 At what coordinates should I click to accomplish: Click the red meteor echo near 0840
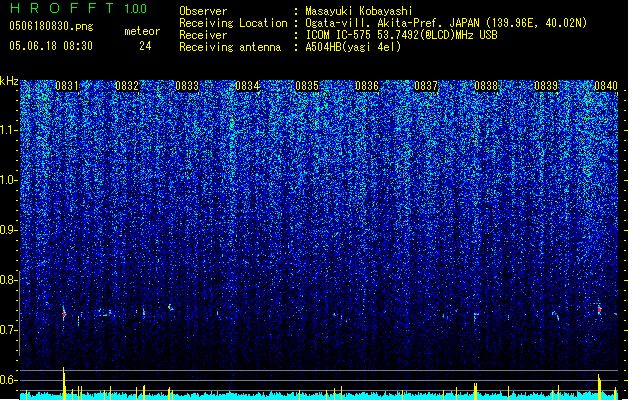tap(599, 310)
